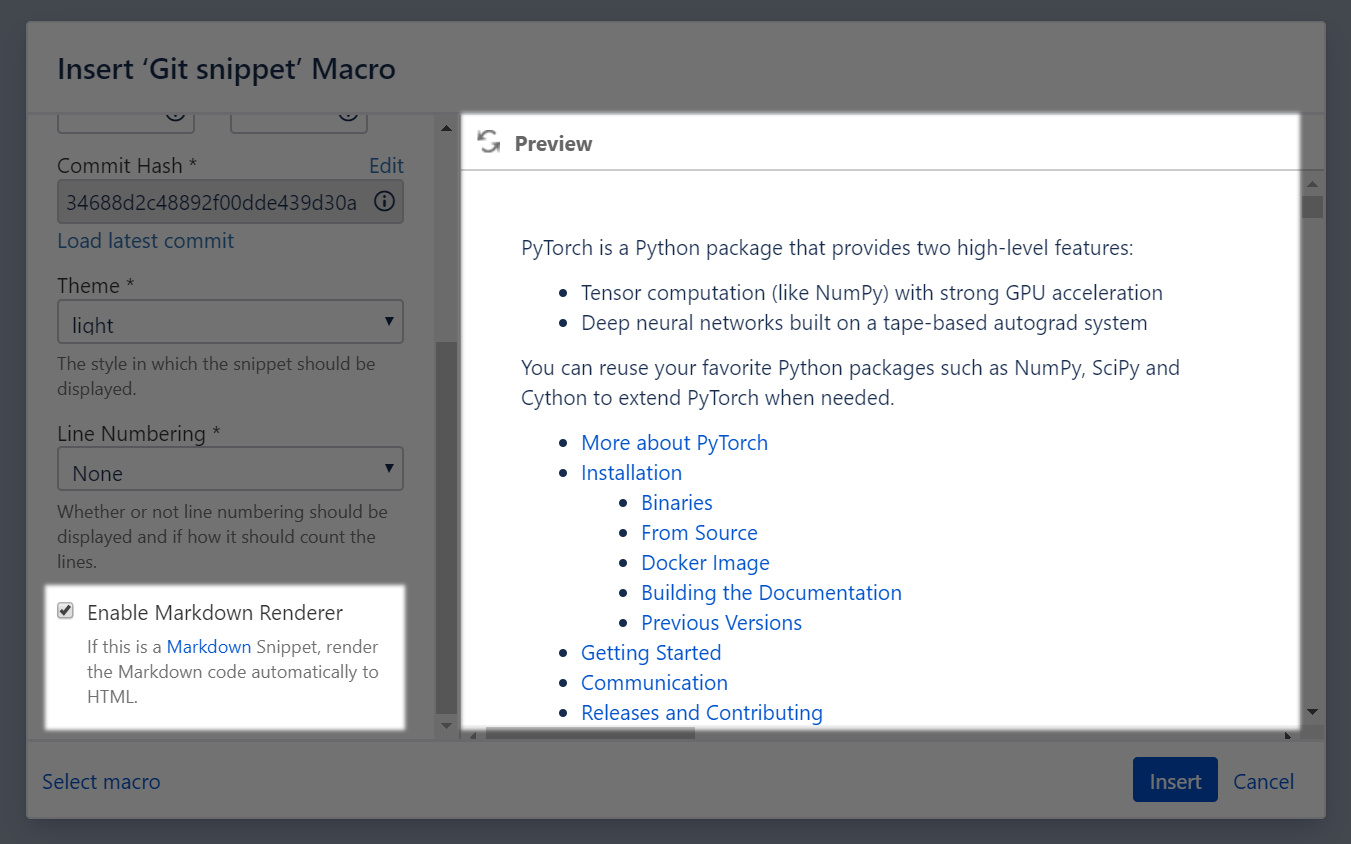Click the Getting Started link in preview
The height and width of the screenshot is (844, 1351).
[x=651, y=653]
